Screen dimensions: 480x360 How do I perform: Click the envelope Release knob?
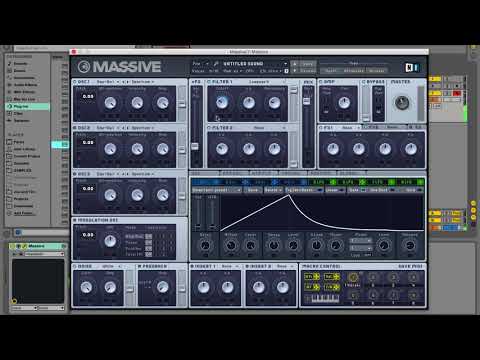(410, 246)
